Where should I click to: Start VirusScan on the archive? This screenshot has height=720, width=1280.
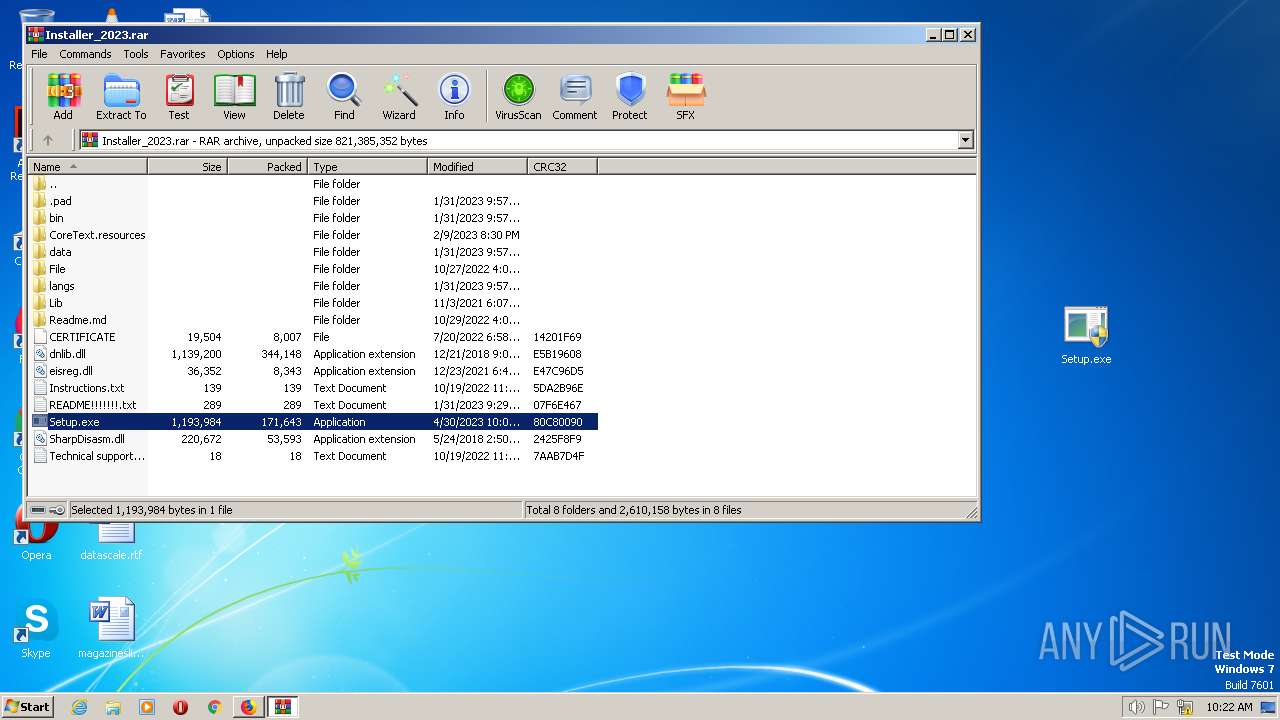(x=518, y=97)
